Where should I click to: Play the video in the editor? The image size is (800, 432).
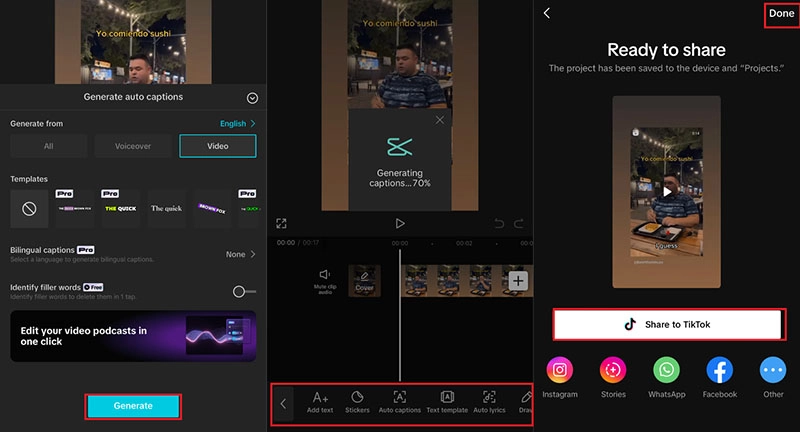click(400, 223)
